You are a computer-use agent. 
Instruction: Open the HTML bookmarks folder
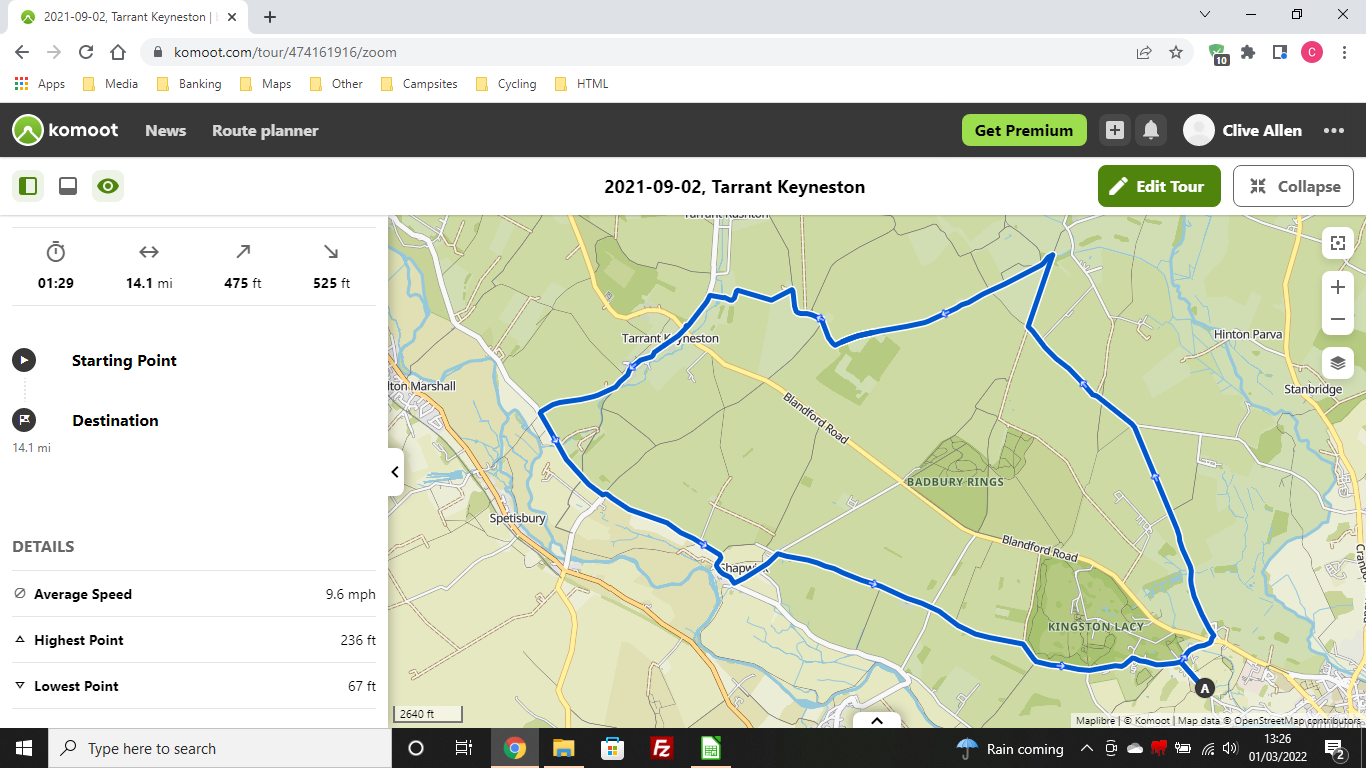(581, 84)
